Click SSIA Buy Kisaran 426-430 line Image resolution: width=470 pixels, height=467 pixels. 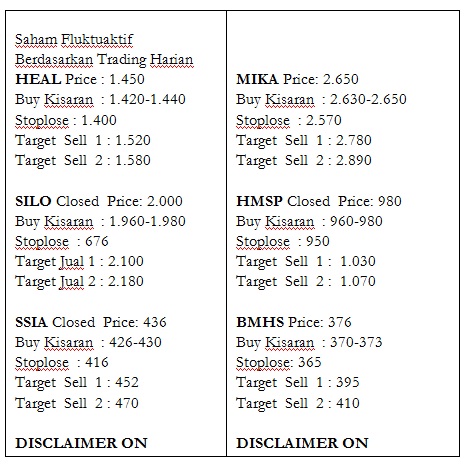click(x=88, y=342)
